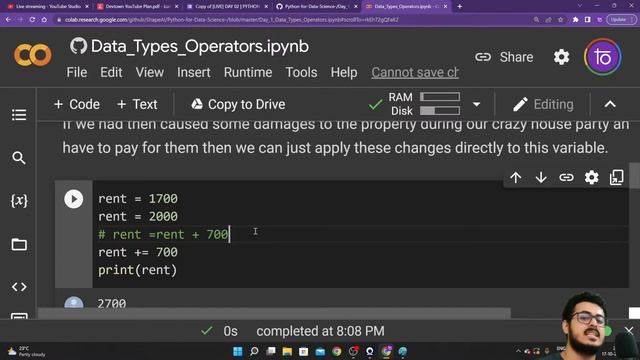
Task: Add a new Text cell
Action: [x=137, y=104]
